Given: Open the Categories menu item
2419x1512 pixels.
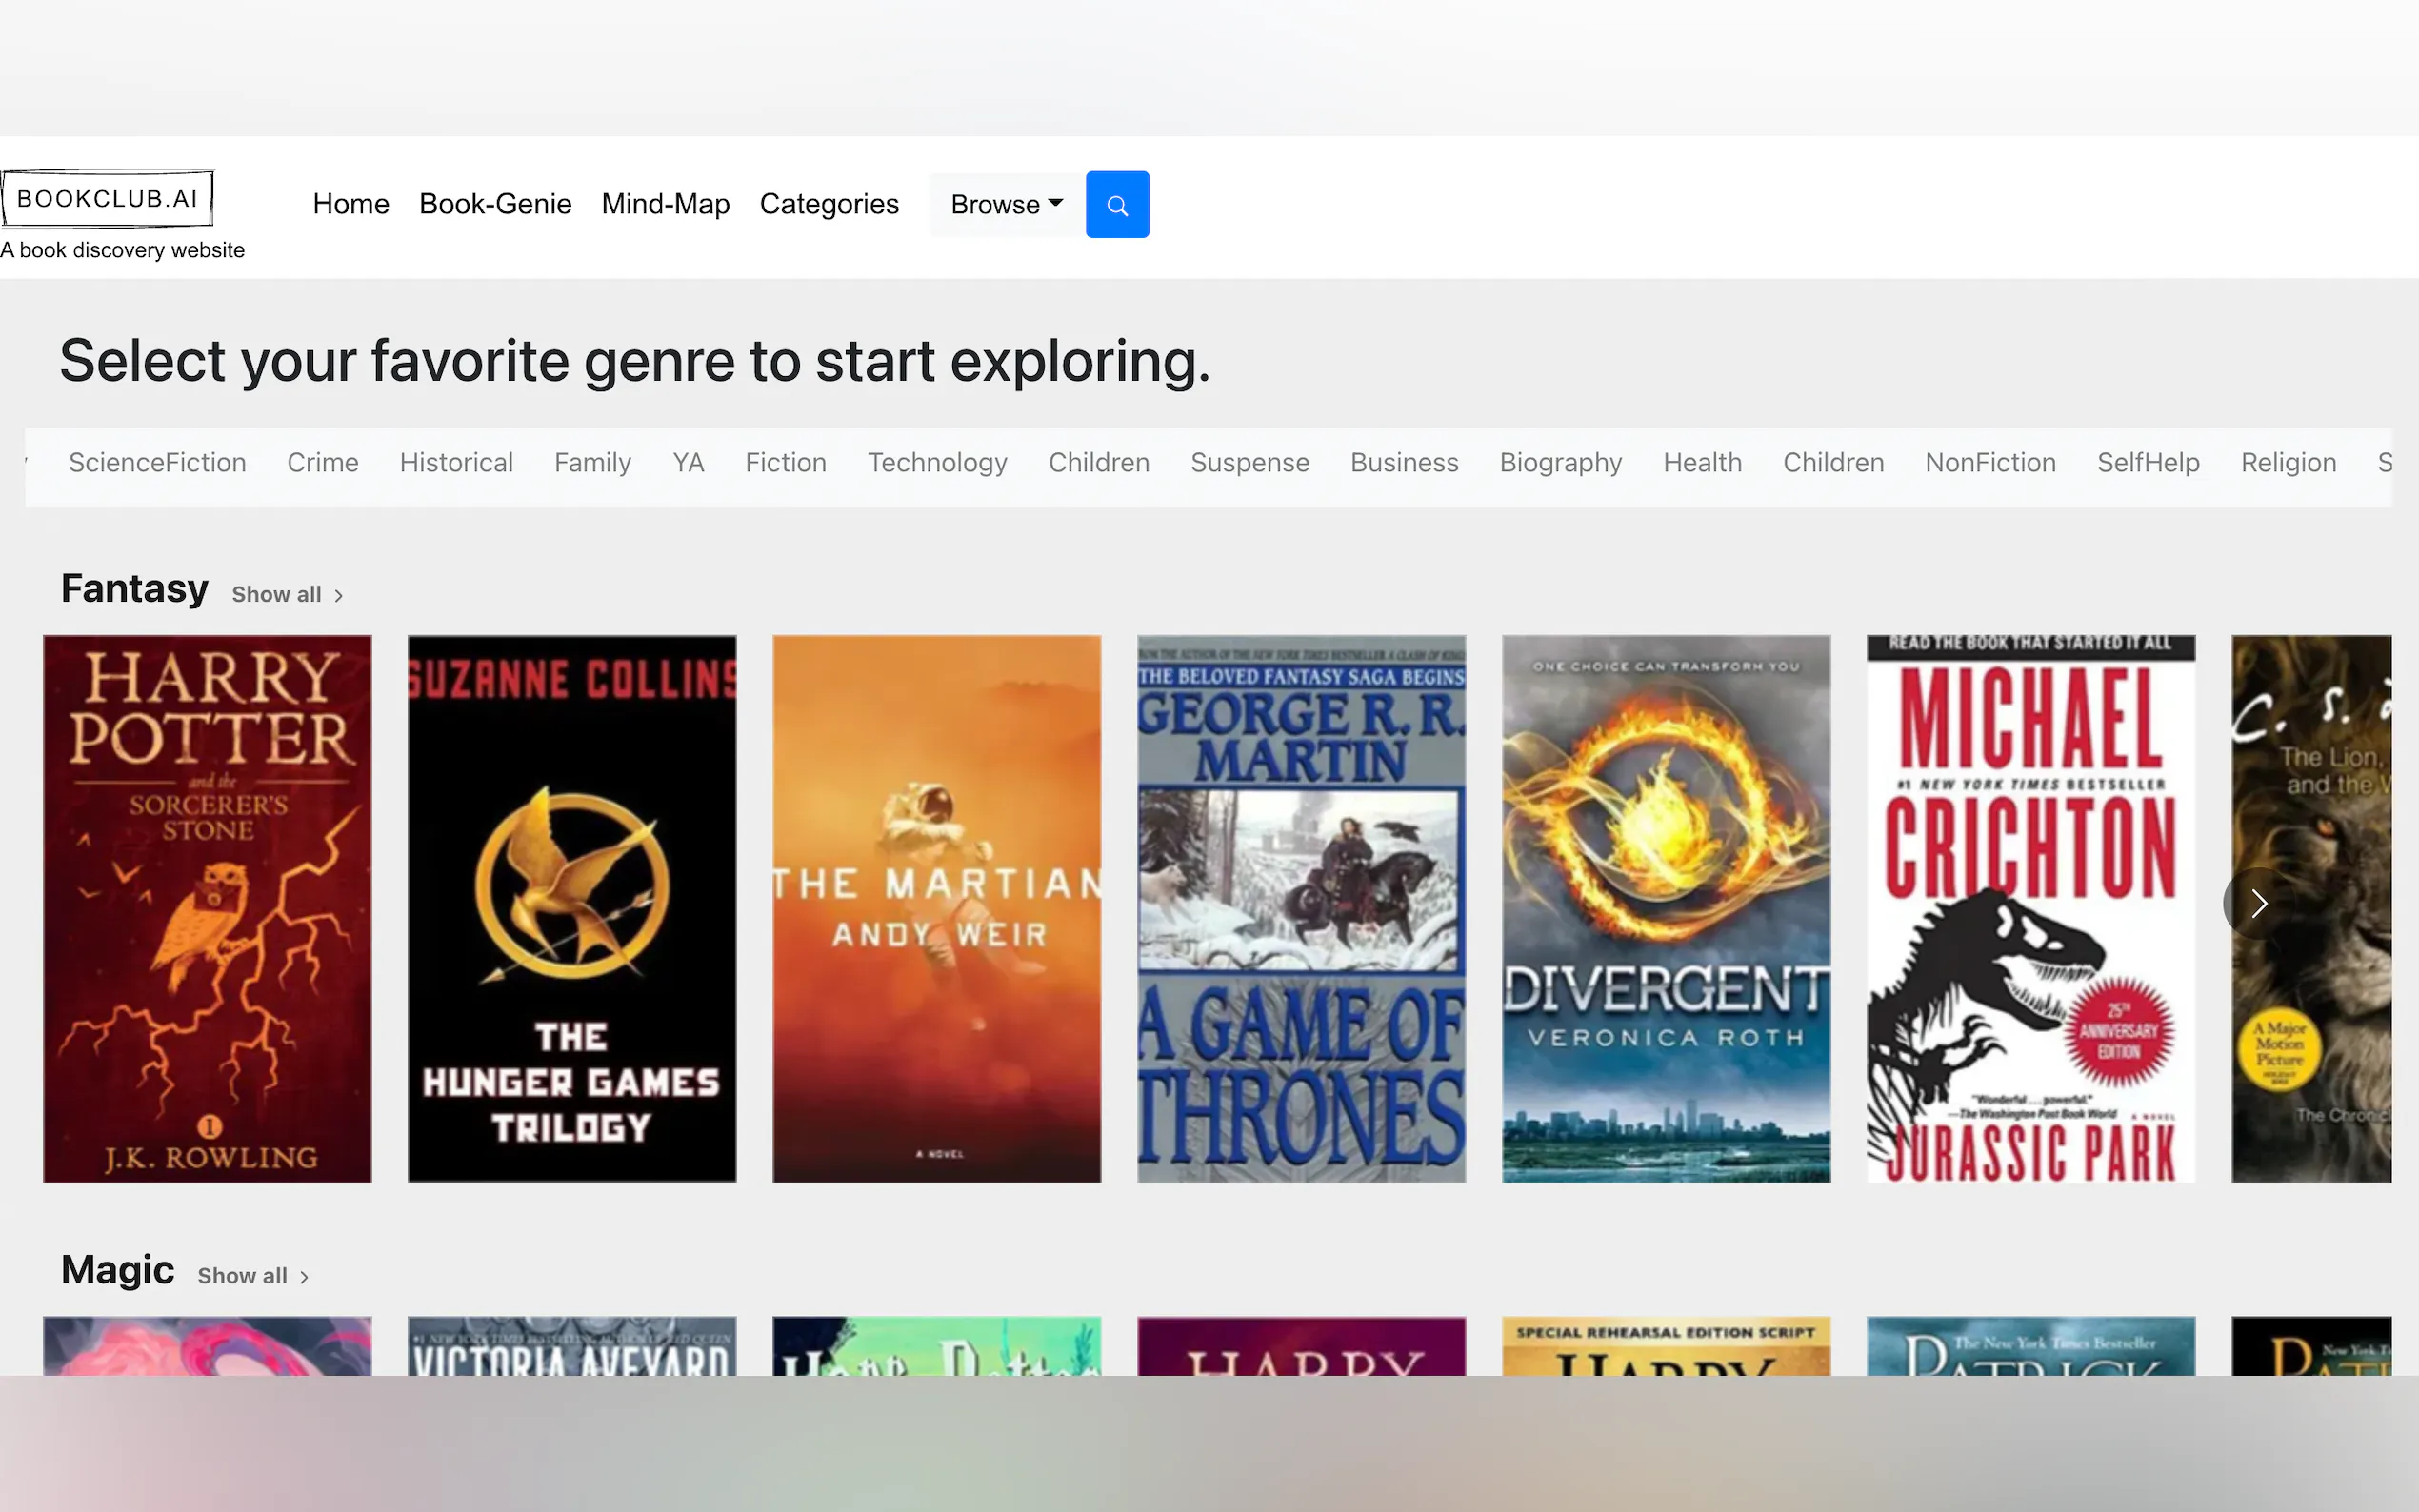Looking at the screenshot, I should 829,204.
